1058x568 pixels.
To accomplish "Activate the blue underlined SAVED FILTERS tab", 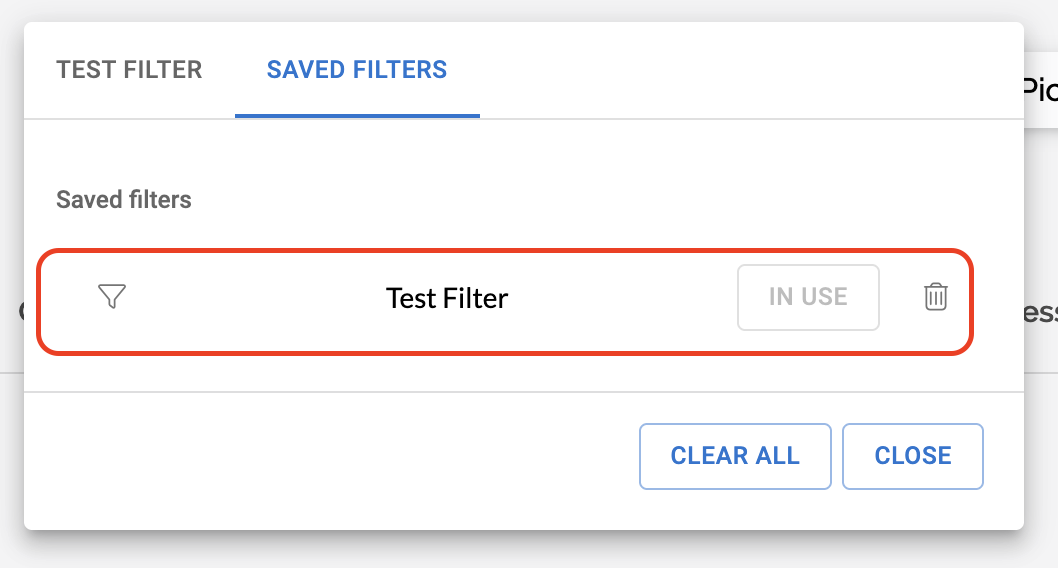I will click(x=357, y=70).
